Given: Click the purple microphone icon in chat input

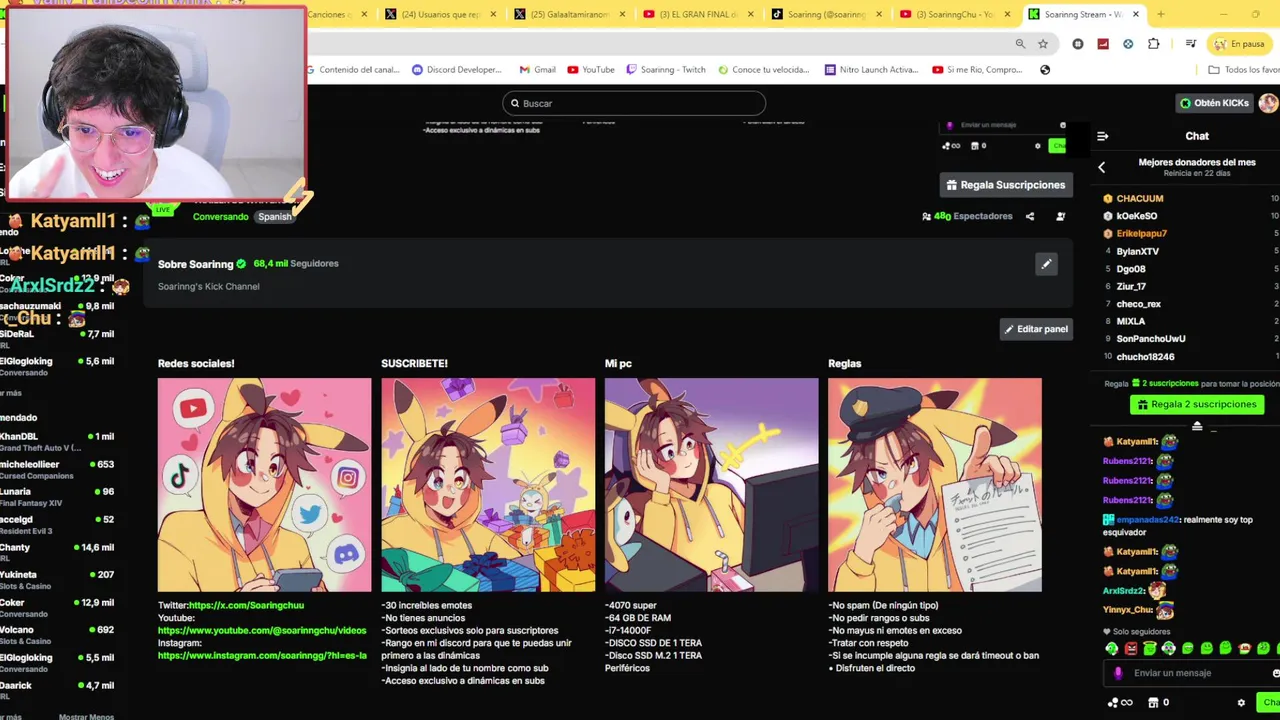Looking at the screenshot, I should coord(1118,673).
